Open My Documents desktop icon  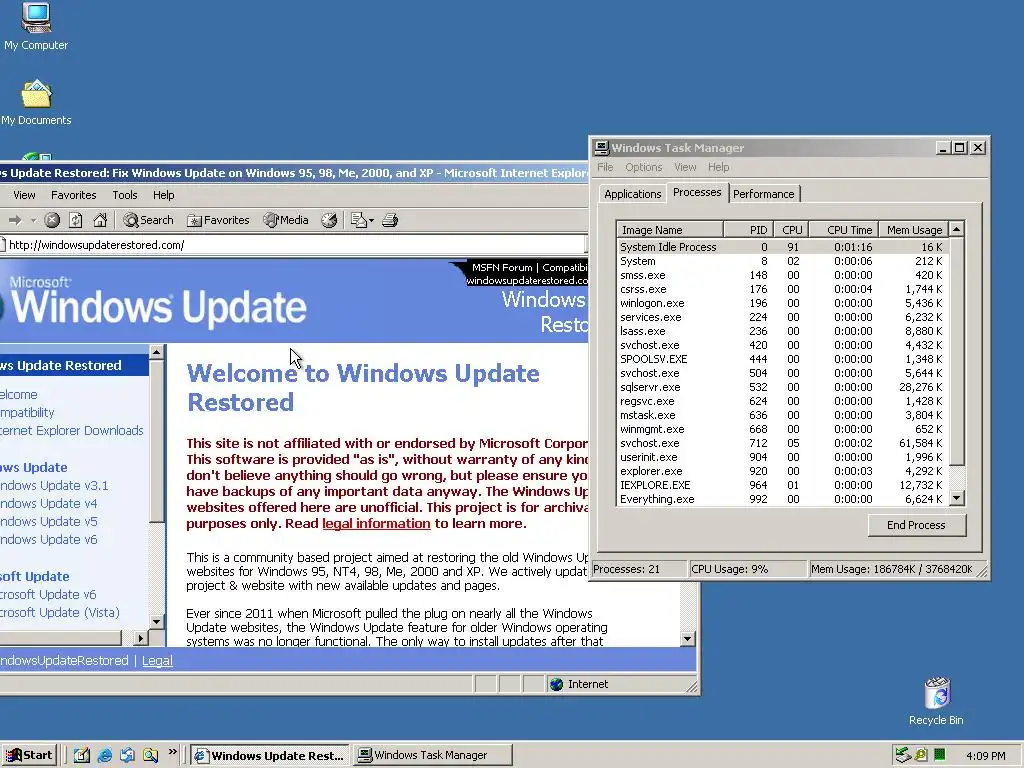tap(36, 103)
